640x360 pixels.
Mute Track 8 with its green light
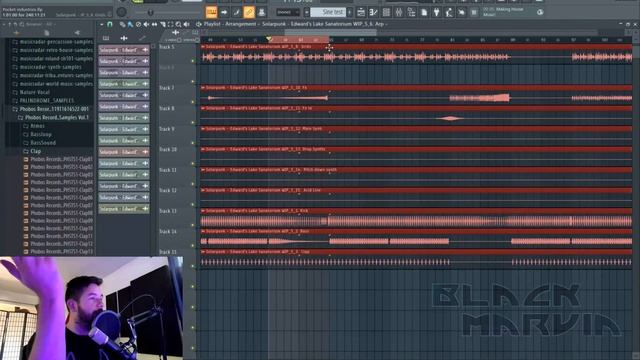tap(193, 122)
